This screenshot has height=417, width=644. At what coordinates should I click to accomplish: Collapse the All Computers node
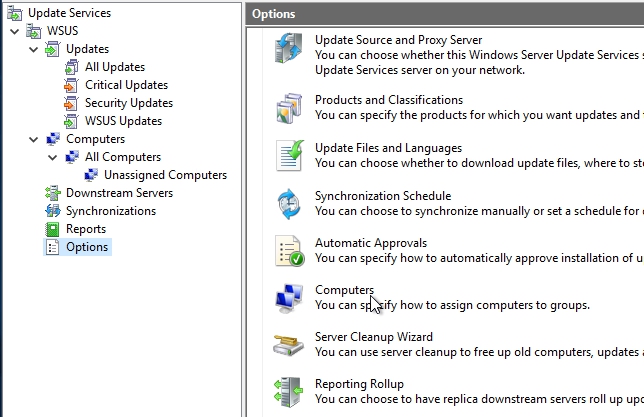(53, 157)
